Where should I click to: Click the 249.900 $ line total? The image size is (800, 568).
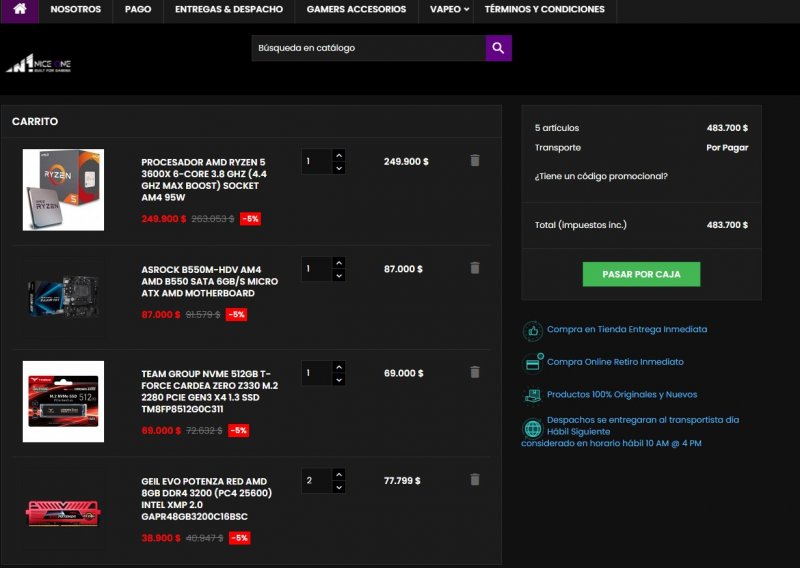(406, 161)
